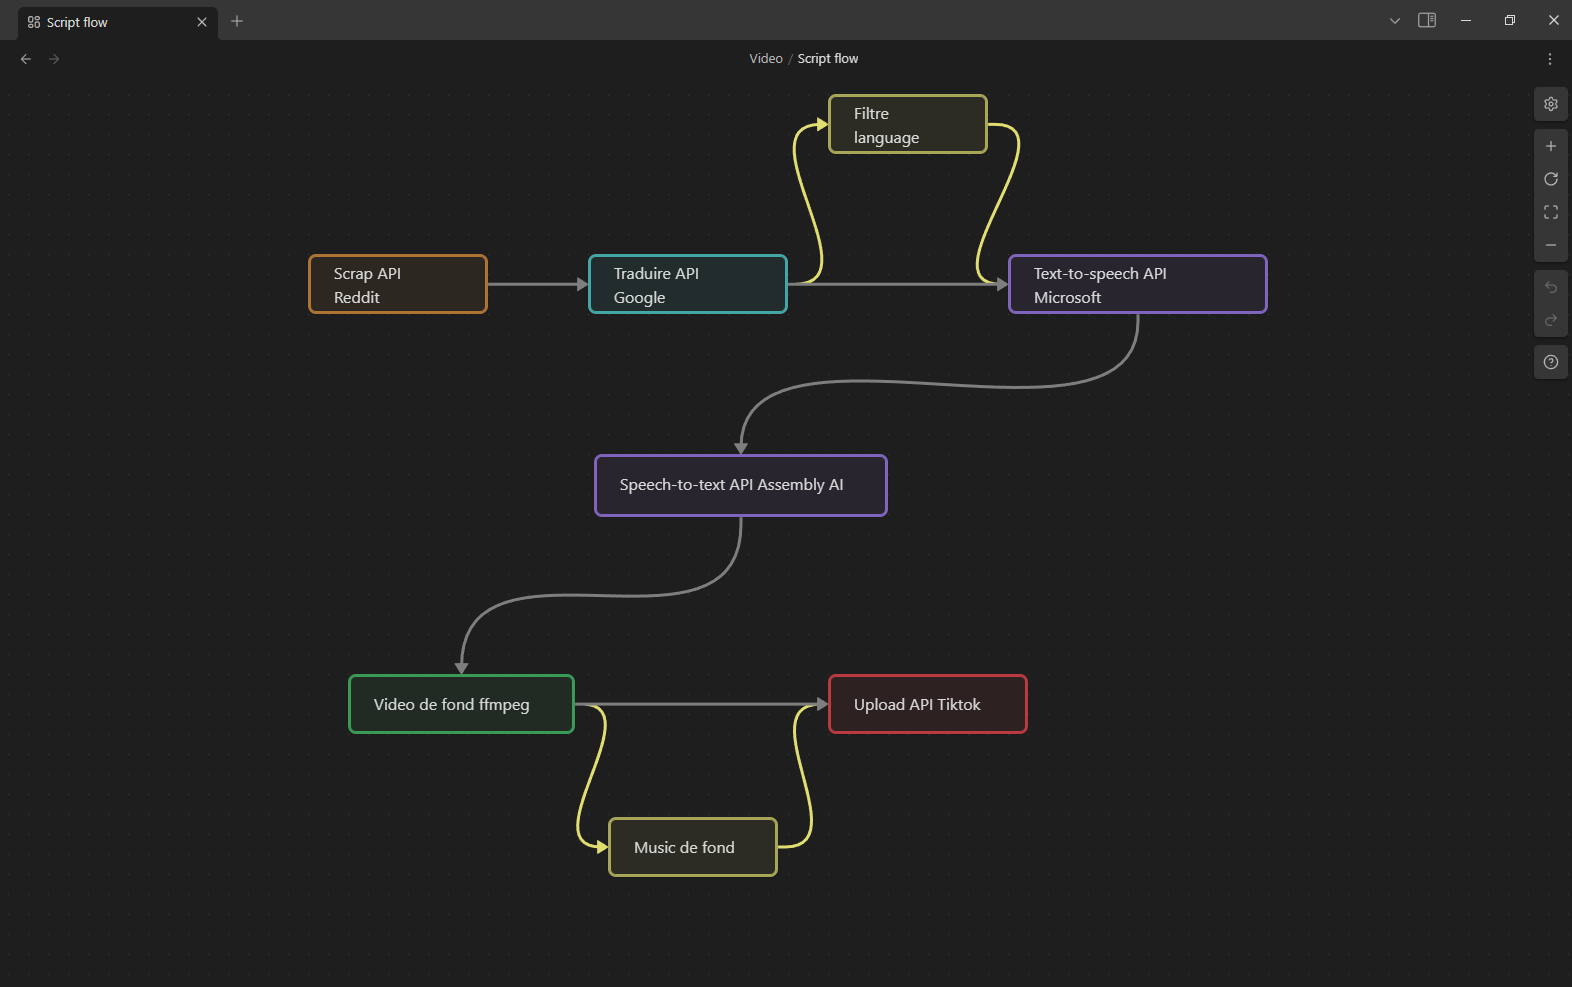The width and height of the screenshot is (1572, 987).
Task: Zoom in on the canvas
Action: [x=1551, y=146]
